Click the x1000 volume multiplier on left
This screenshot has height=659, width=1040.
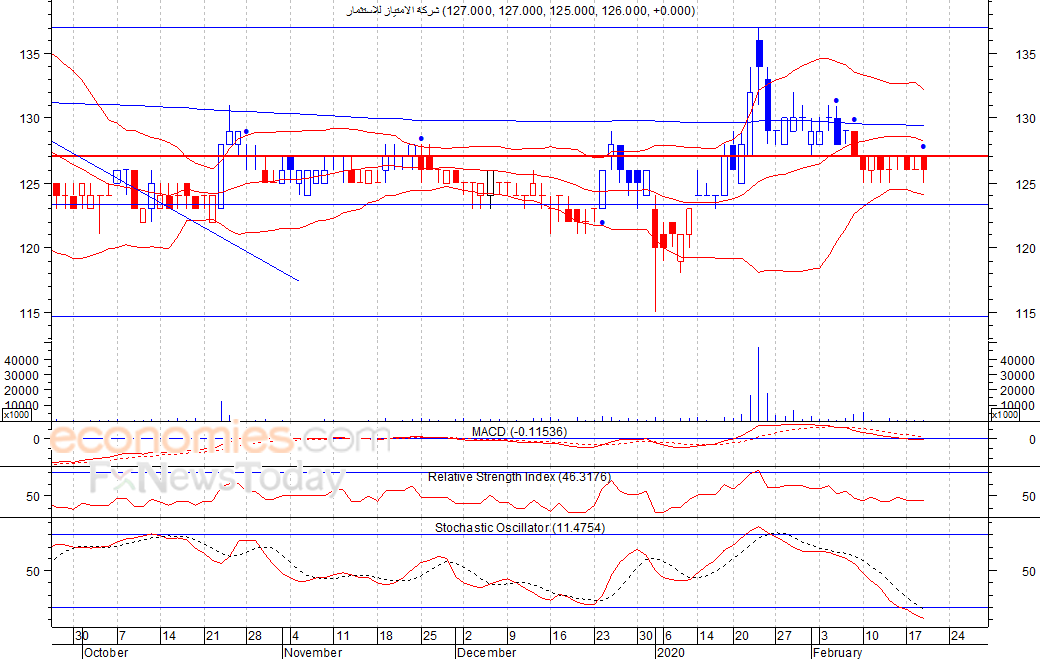coord(16,415)
